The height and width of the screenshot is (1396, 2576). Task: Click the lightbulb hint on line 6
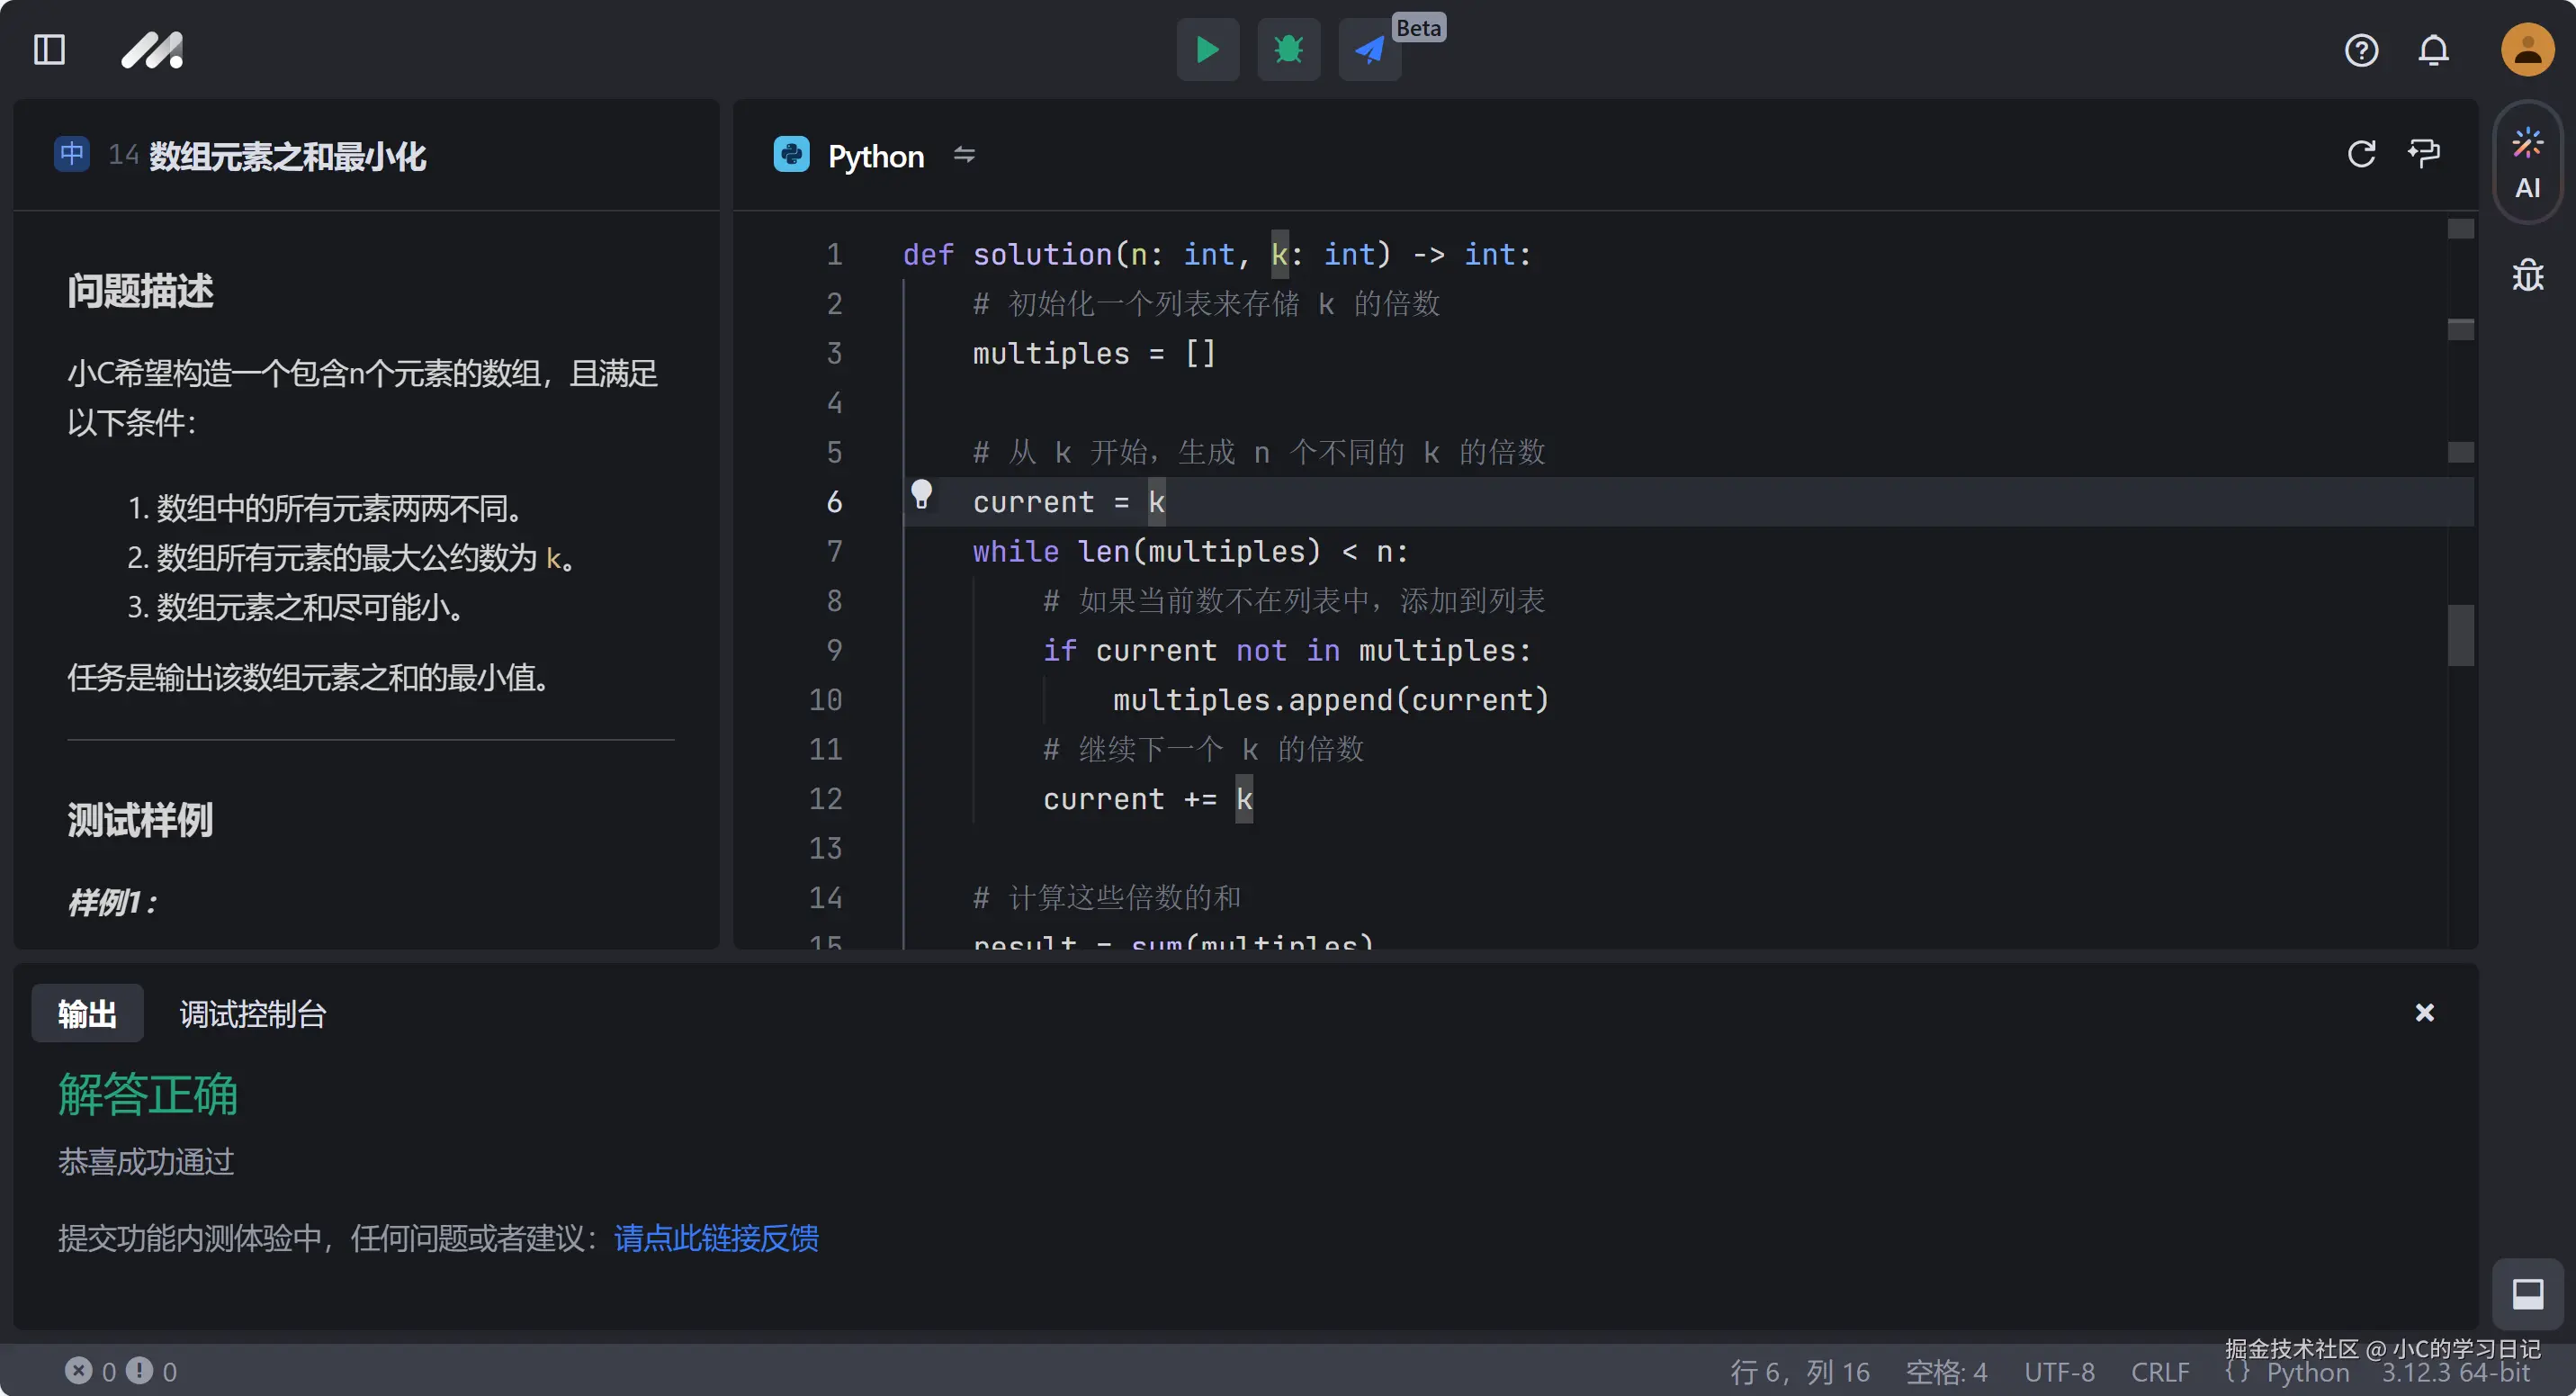coord(921,494)
